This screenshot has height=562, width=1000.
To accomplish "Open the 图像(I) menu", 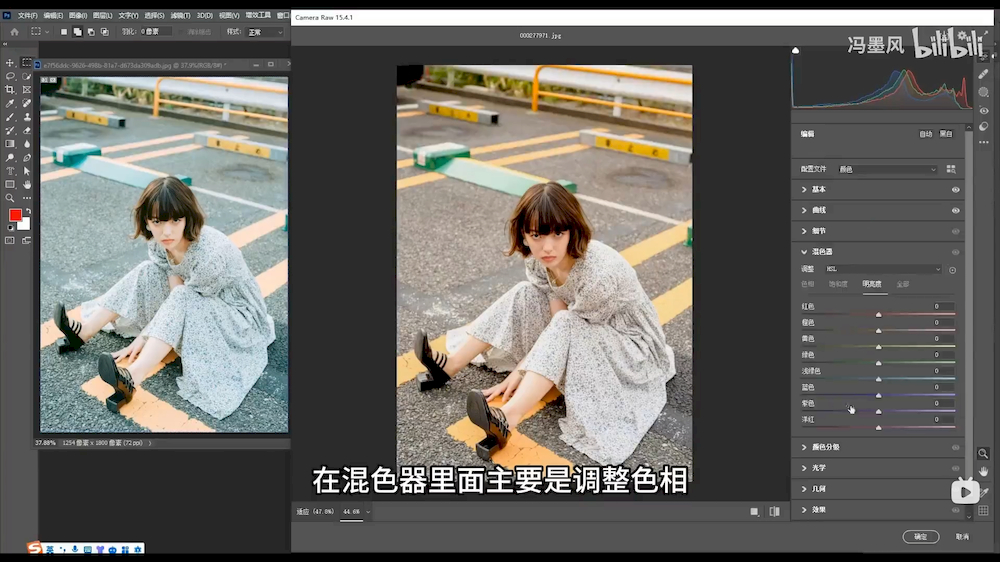I will coord(77,15).
